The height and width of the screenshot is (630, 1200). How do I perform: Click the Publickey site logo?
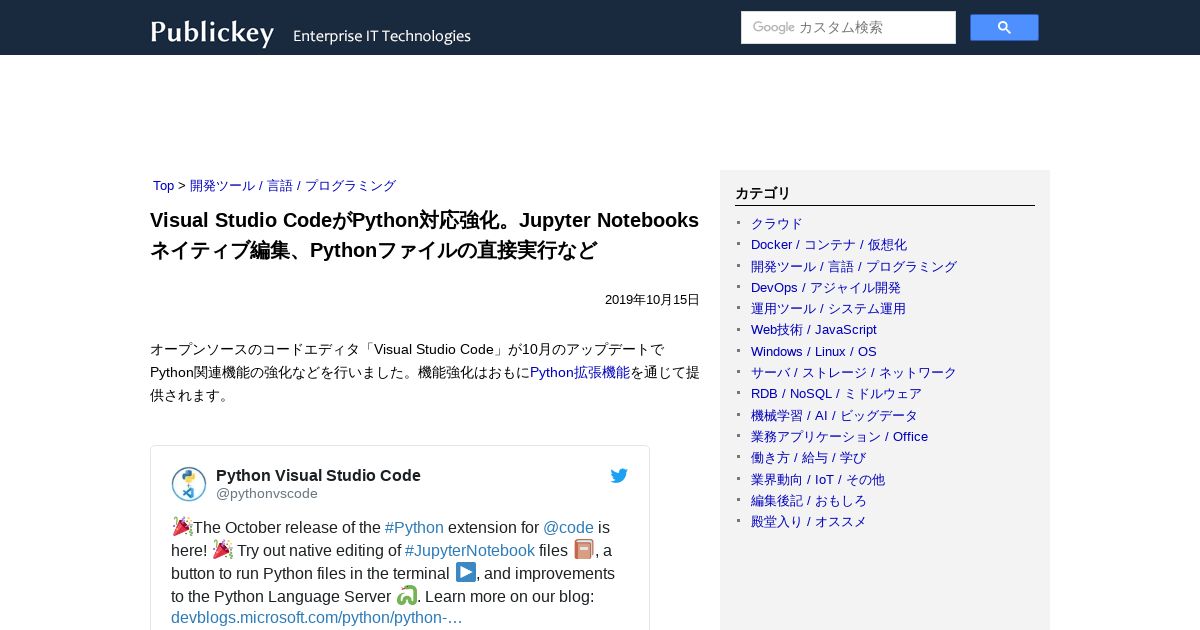[212, 33]
